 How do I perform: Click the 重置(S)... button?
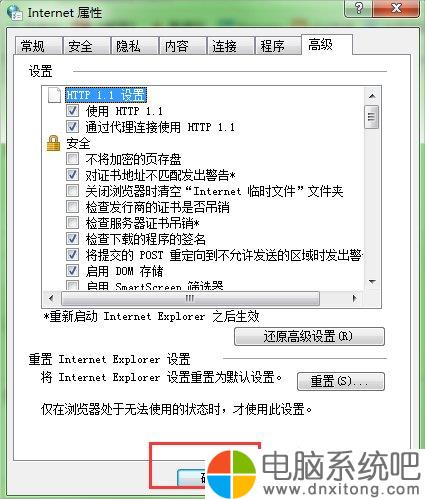click(x=341, y=381)
